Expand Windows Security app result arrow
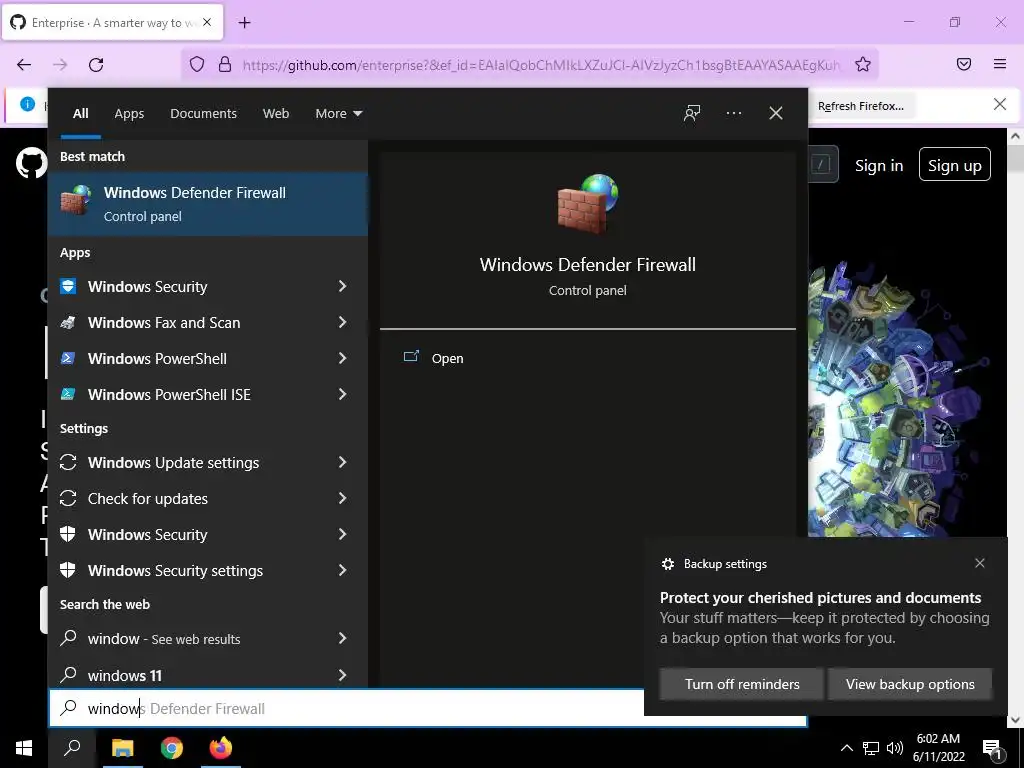 click(x=342, y=286)
